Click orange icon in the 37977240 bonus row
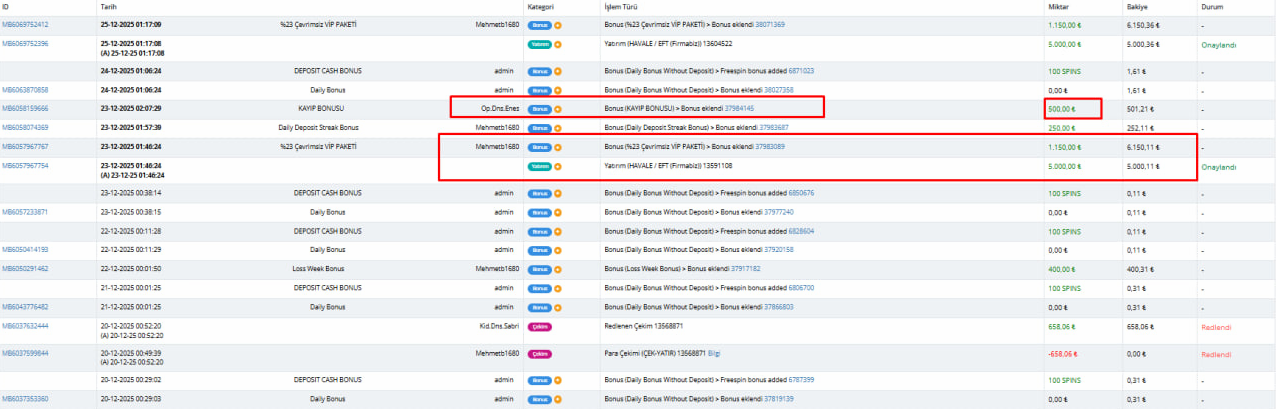This screenshot has width=1276, height=409. tap(558, 212)
